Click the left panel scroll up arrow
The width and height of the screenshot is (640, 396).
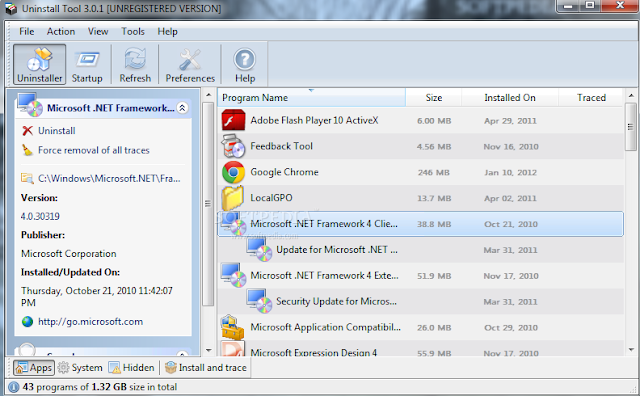[x=208, y=95]
